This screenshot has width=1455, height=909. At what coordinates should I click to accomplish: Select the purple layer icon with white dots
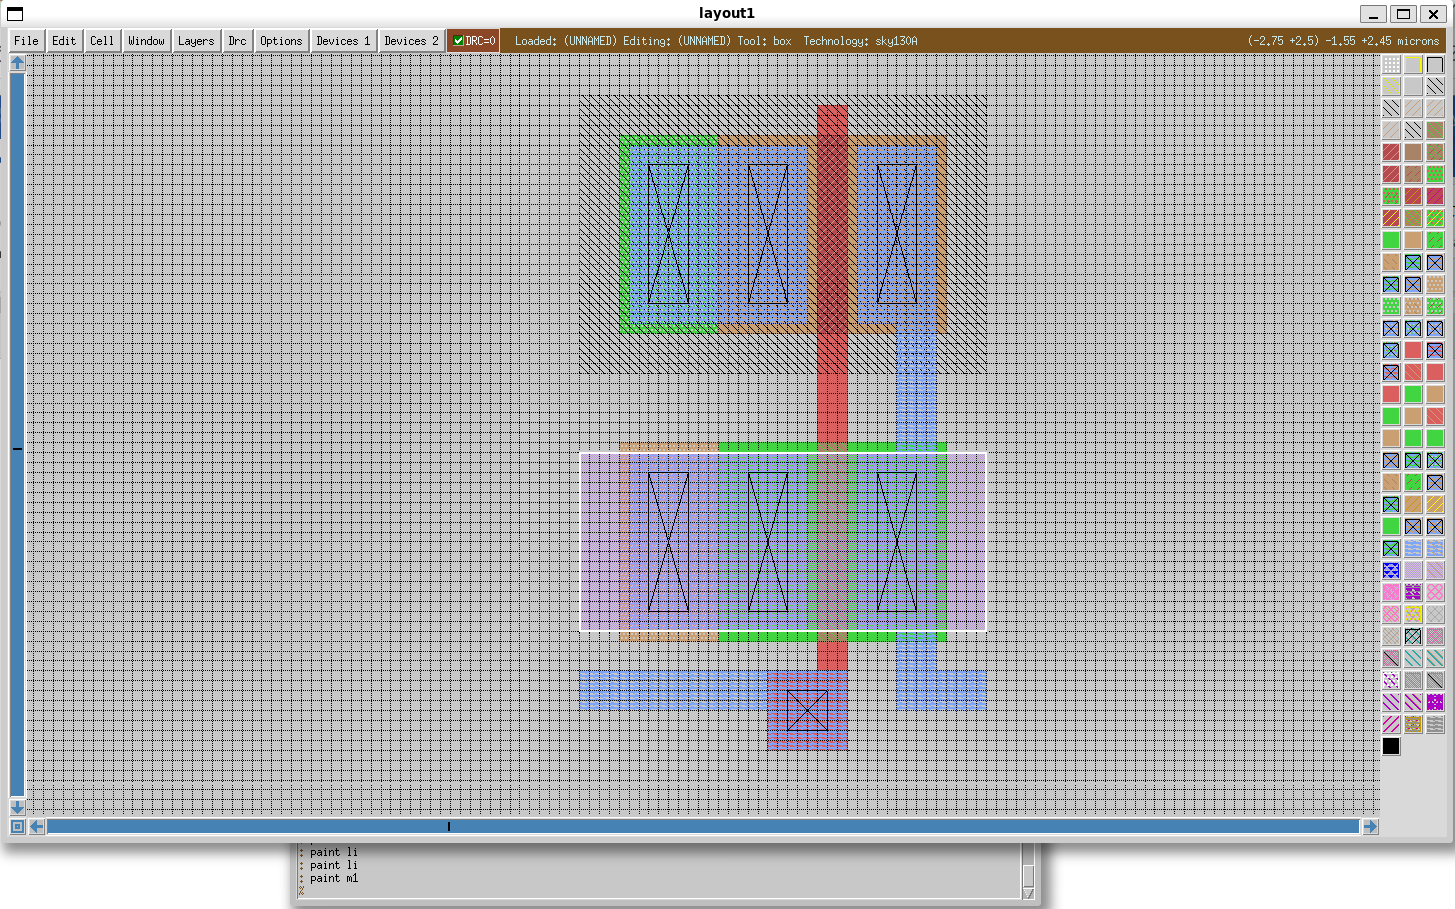1413,592
